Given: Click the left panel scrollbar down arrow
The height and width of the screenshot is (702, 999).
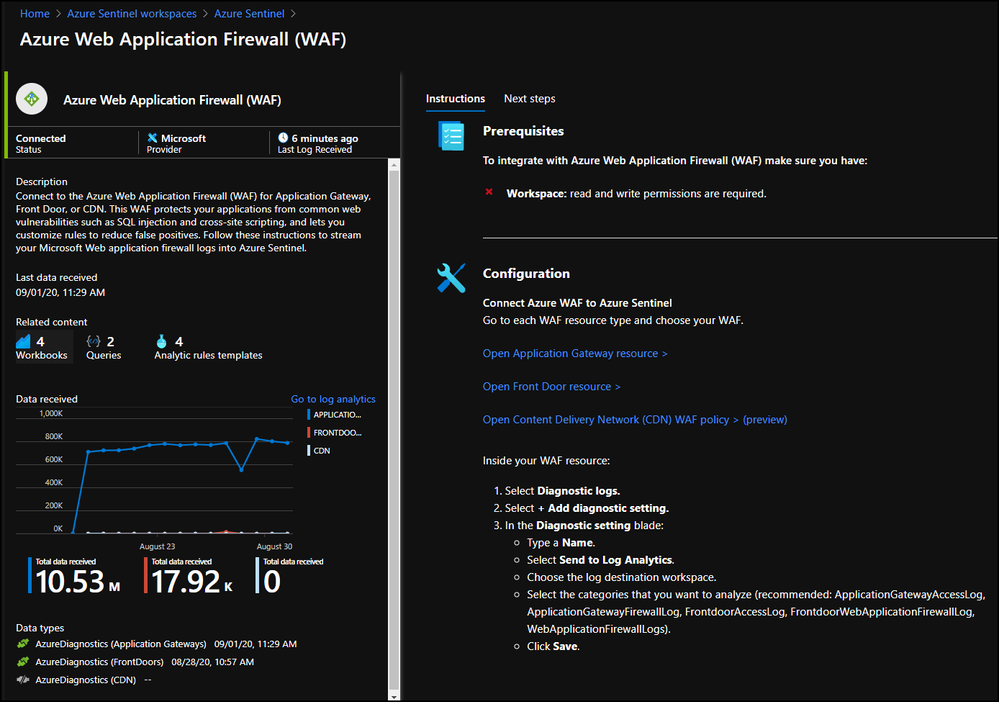Looking at the screenshot, I should tap(394, 696).
